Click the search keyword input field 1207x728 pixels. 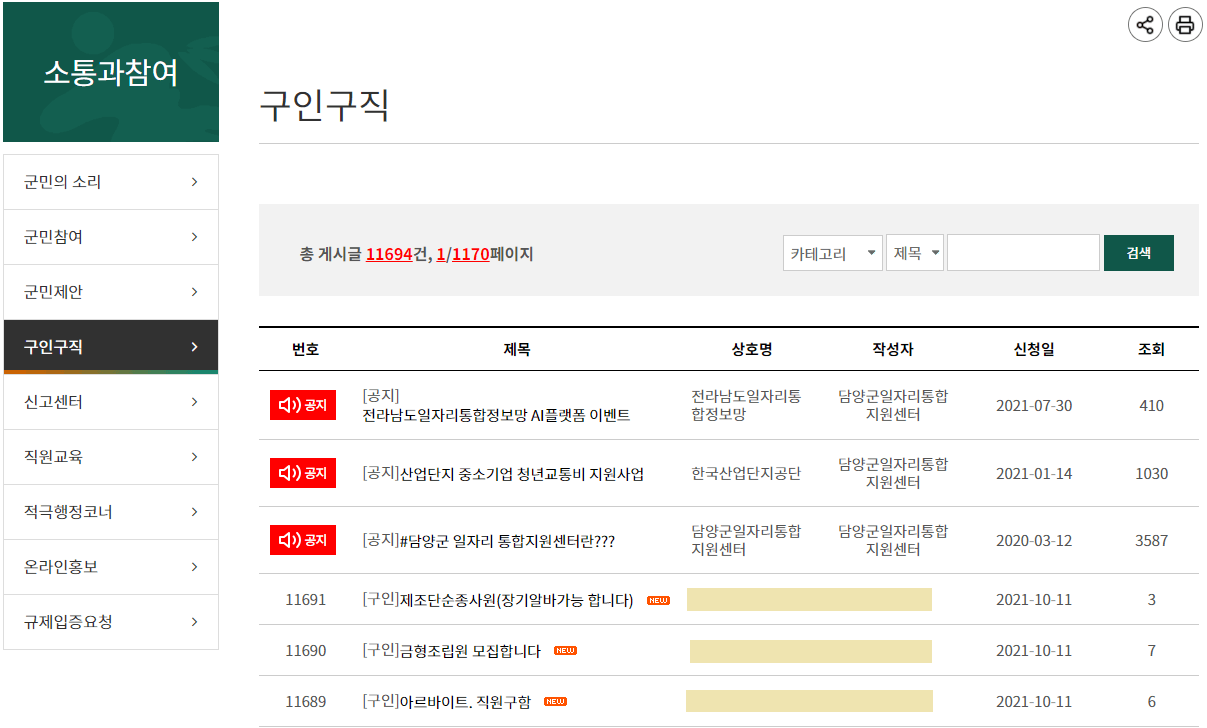coord(1023,252)
